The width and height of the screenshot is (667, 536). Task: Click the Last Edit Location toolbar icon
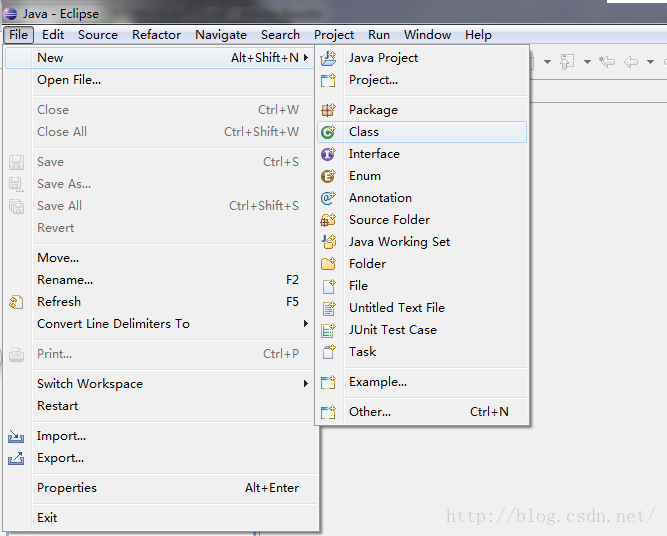pos(607,62)
